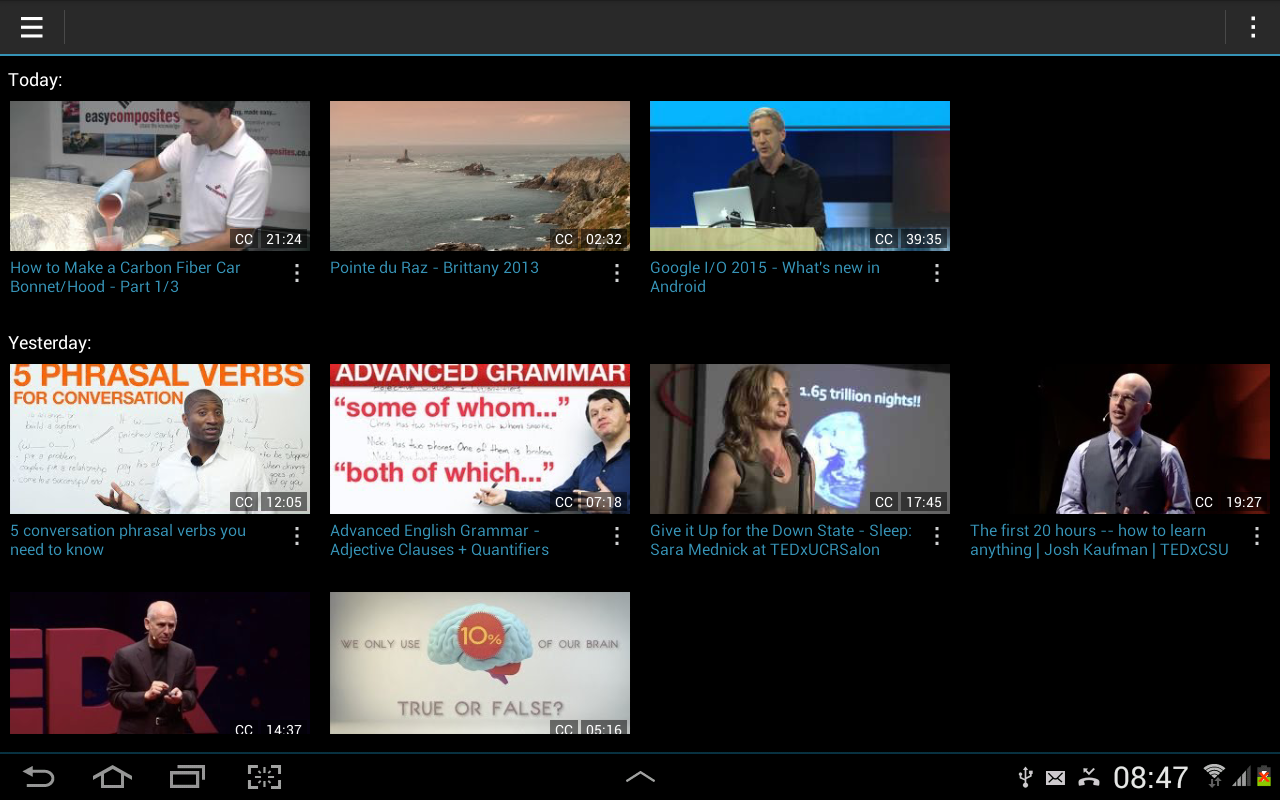
Task: Open the recent apps button
Action: pyautogui.click(x=187, y=777)
